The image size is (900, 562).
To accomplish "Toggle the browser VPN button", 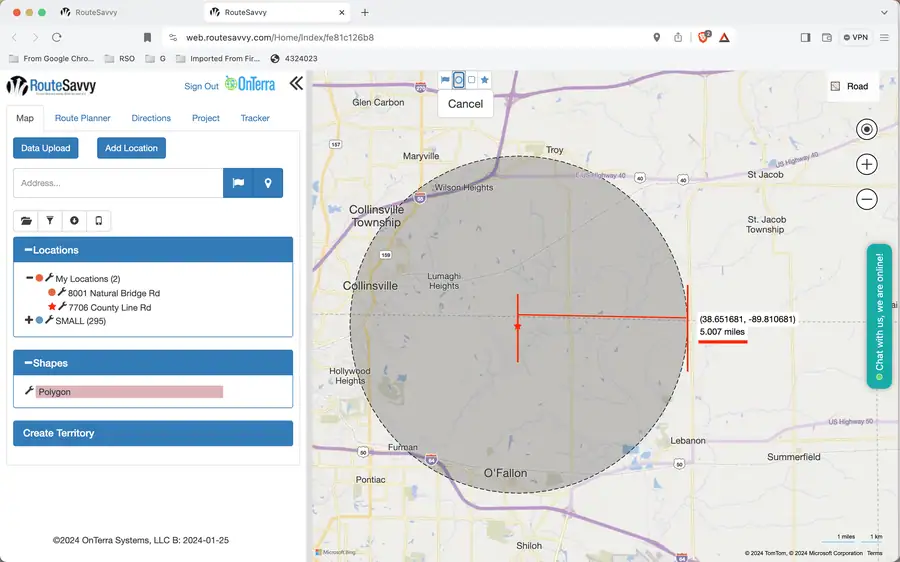I will [x=855, y=37].
